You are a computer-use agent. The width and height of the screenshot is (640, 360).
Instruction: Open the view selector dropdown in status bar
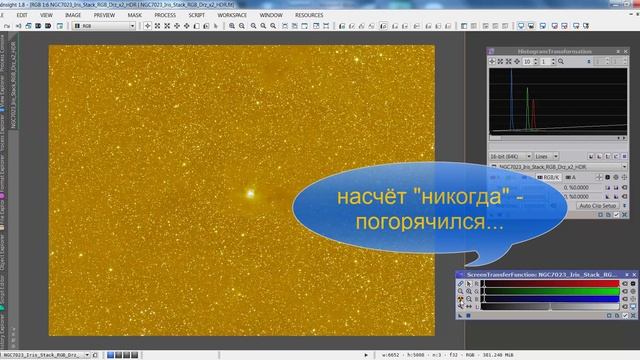(x=45, y=355)
